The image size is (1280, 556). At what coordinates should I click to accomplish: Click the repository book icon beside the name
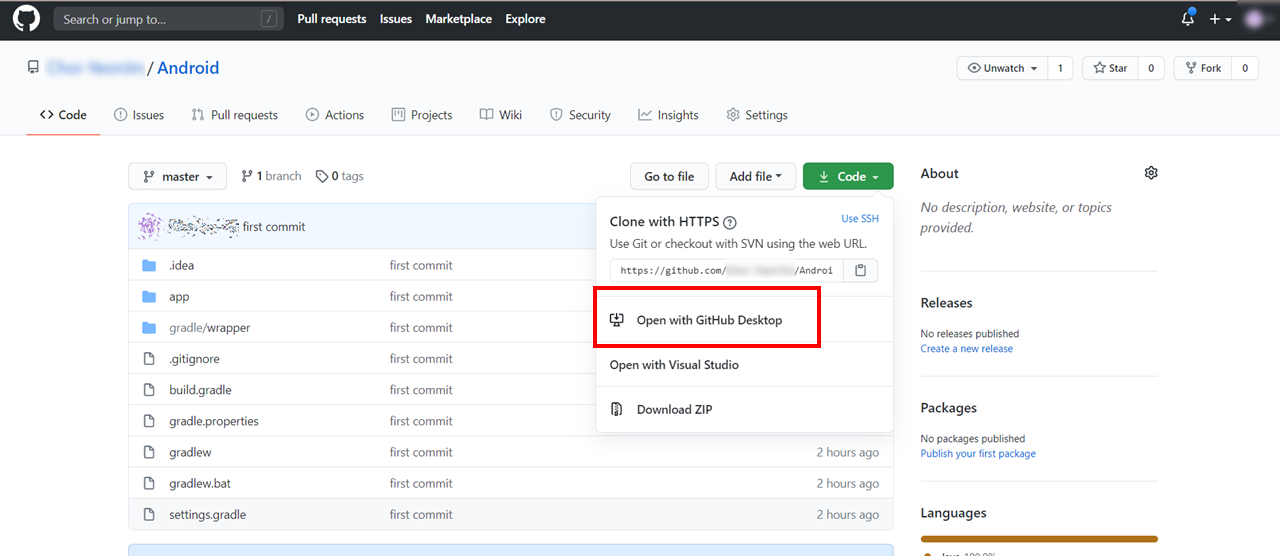[x=34, y=68]
